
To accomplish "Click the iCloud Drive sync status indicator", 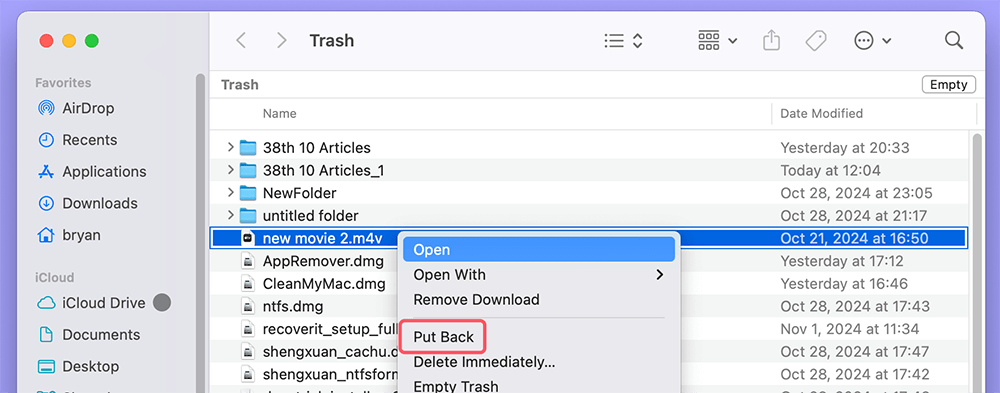I will tap(162, 302).
